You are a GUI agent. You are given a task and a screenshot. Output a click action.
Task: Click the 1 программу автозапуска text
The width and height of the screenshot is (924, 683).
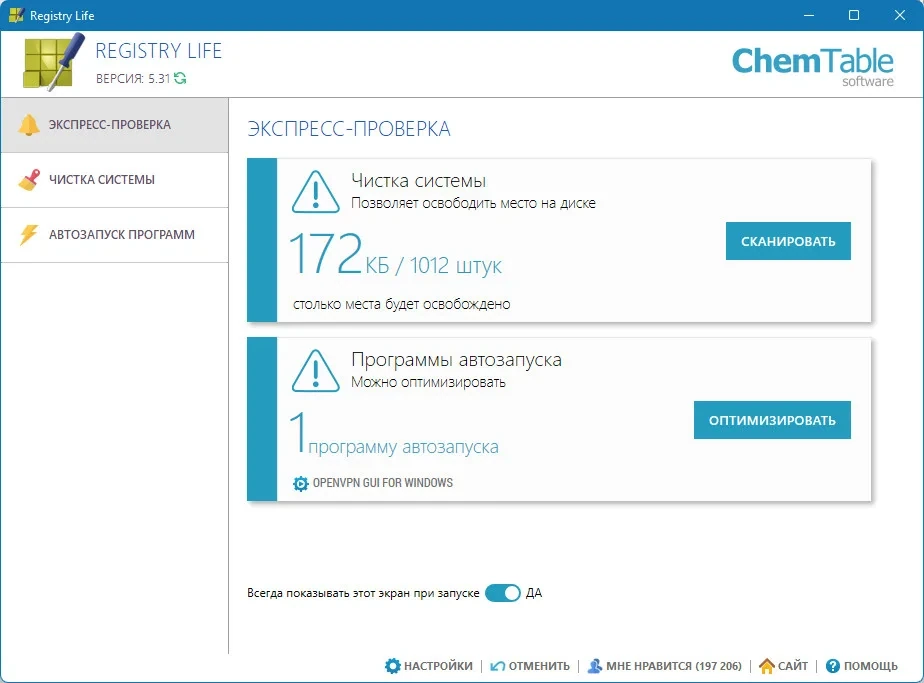coord(394,434)
